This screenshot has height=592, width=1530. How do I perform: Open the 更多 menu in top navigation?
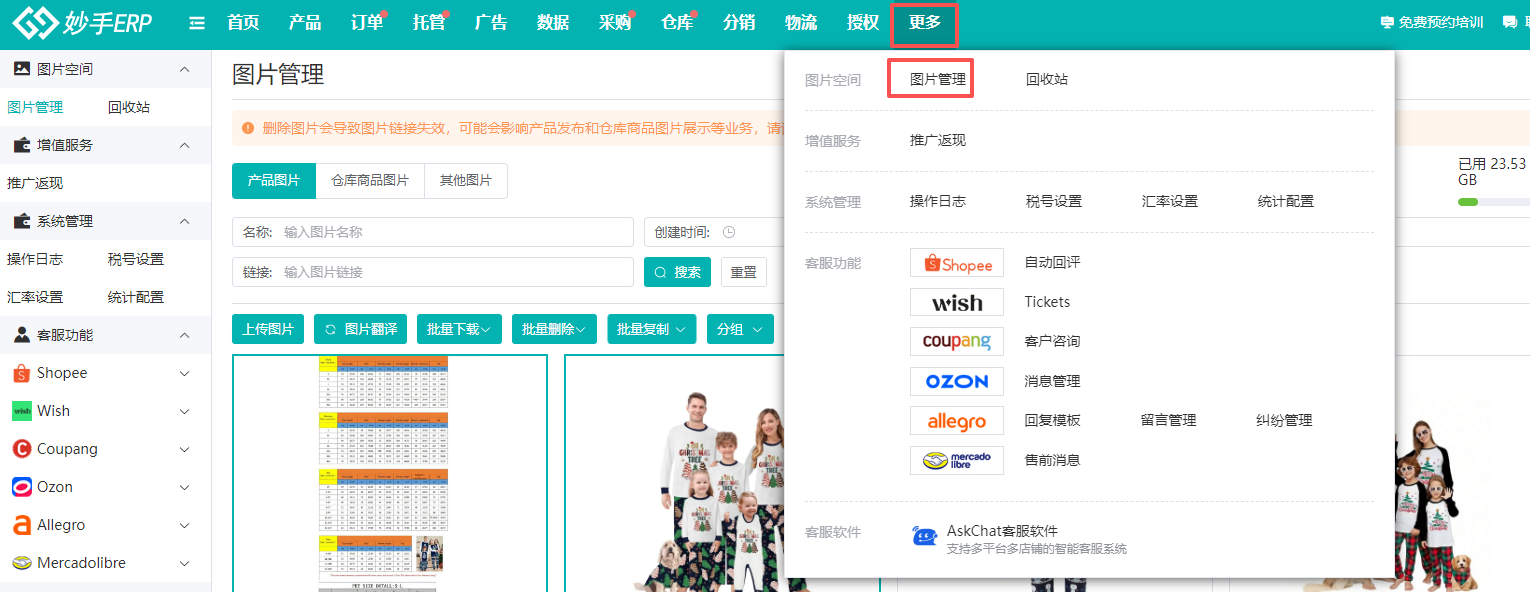tap(925, 24)
